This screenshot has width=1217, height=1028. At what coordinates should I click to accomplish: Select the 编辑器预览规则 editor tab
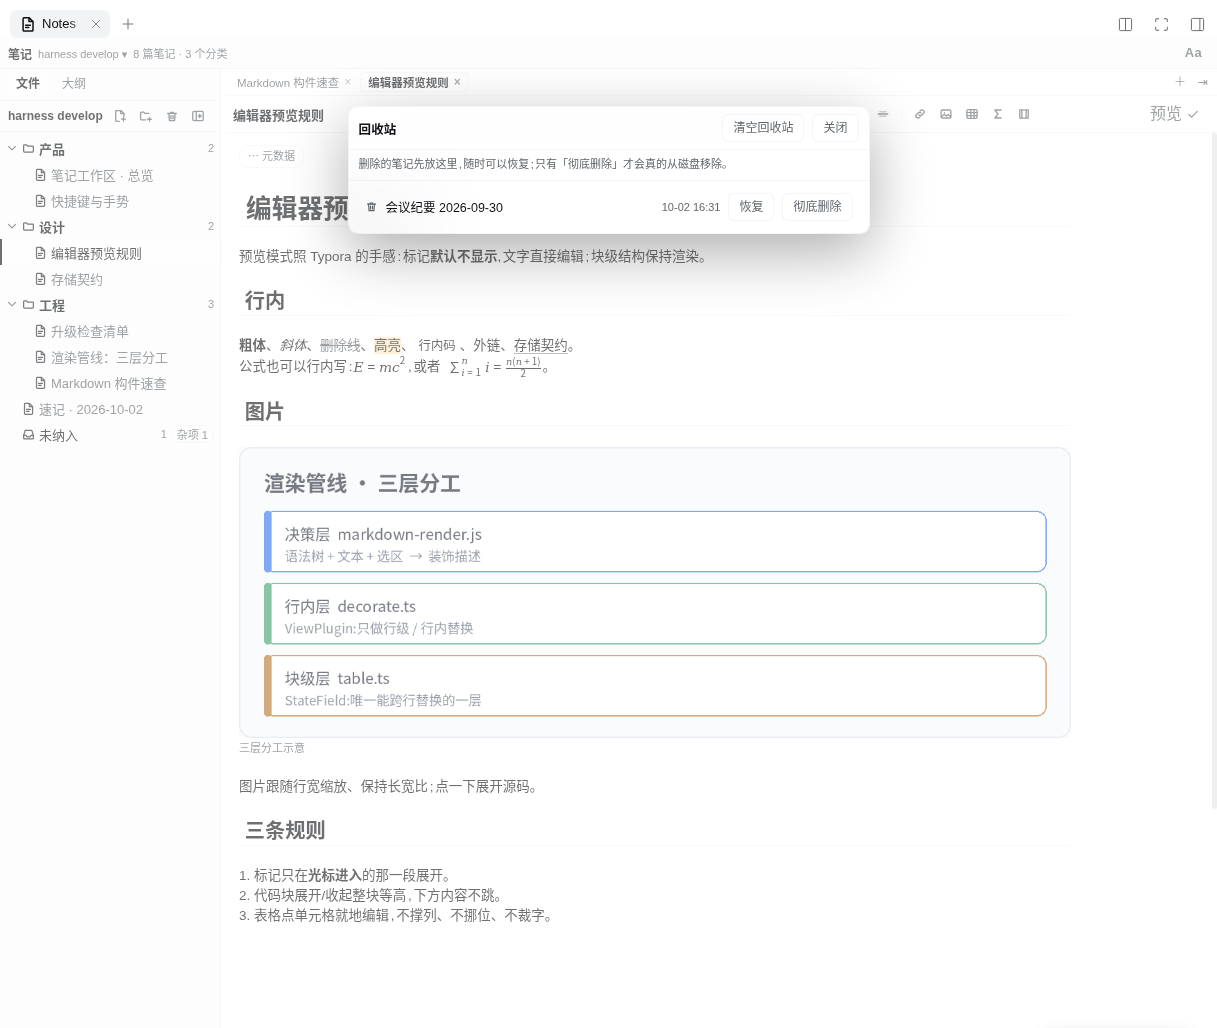click(408, 83)
